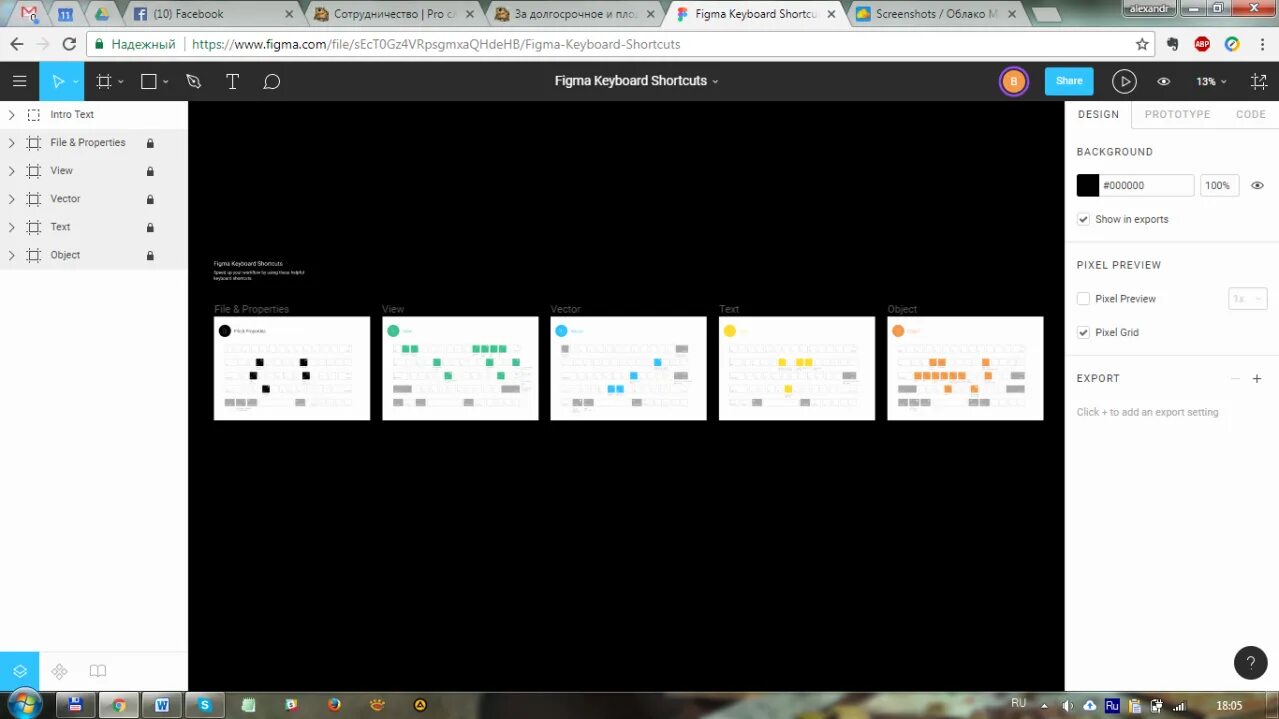Switch to the Design tab

click(1098, 114)
